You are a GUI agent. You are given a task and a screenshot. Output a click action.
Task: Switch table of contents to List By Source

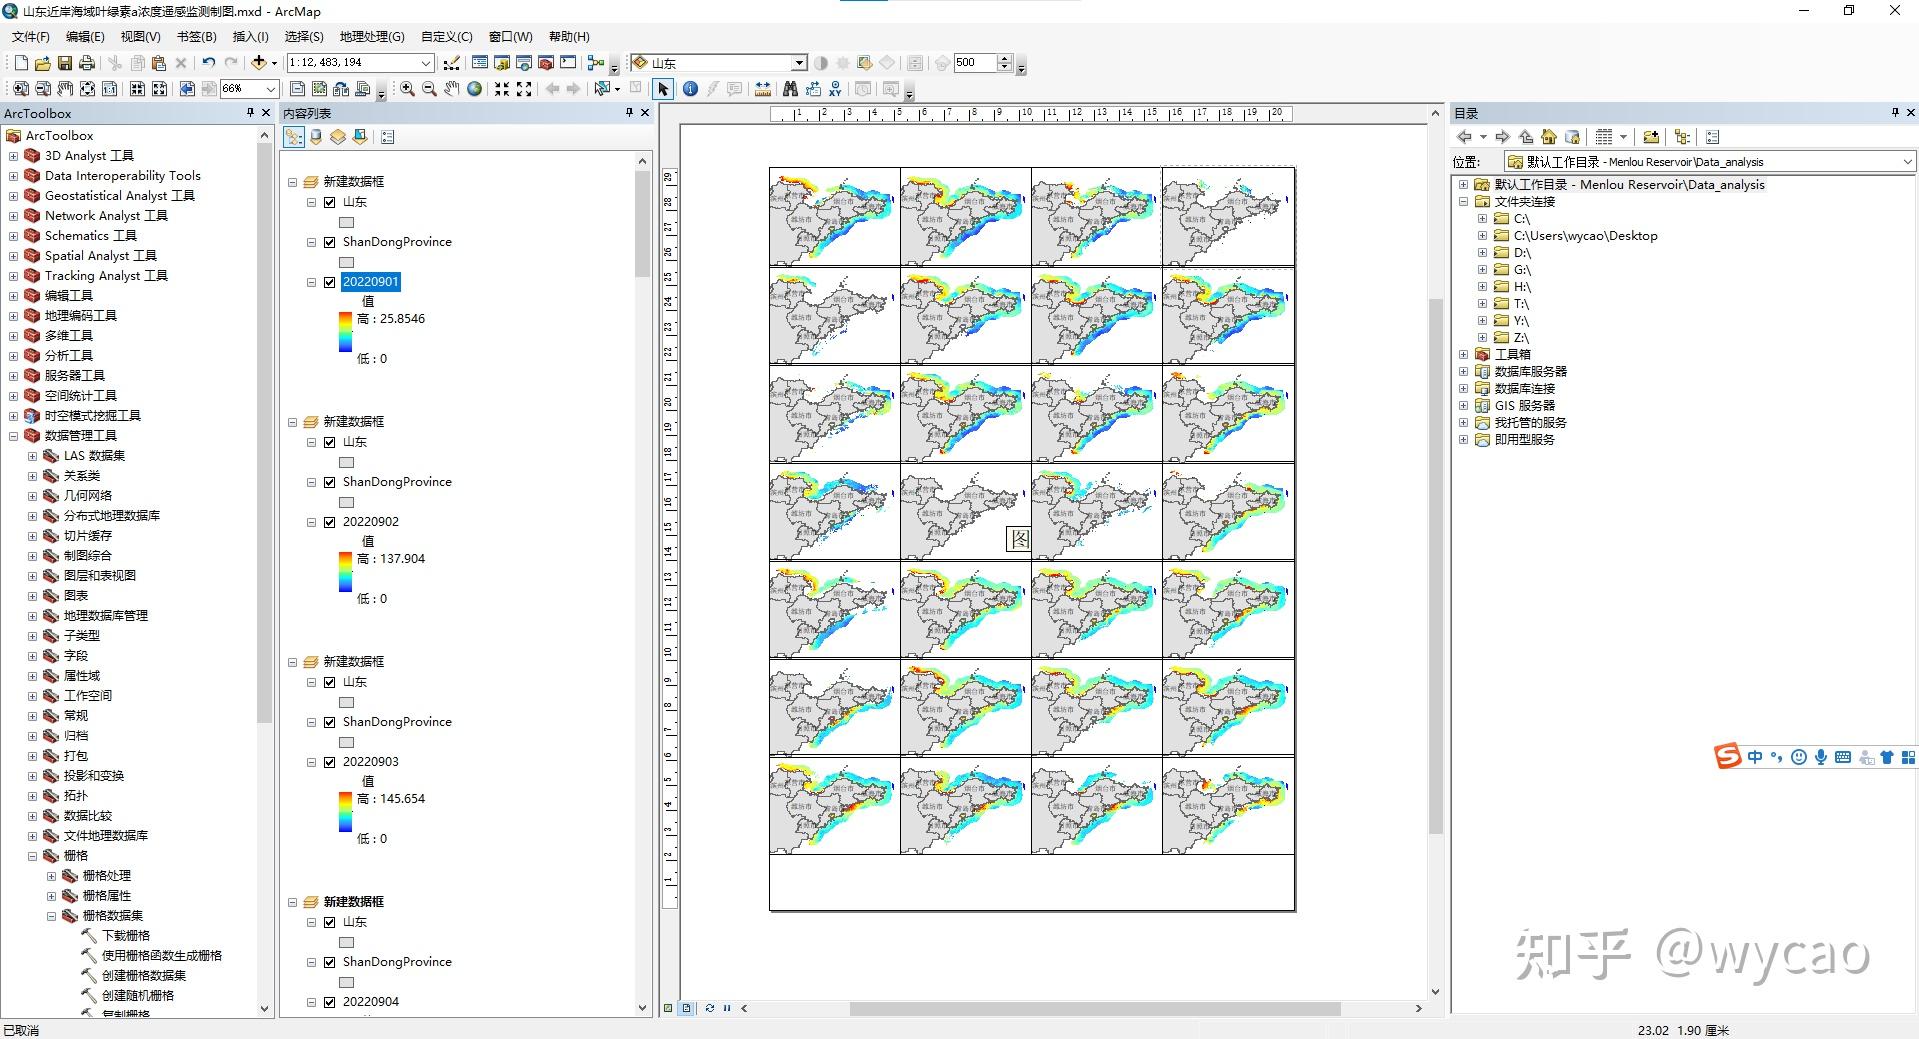[x=316, y=137]
